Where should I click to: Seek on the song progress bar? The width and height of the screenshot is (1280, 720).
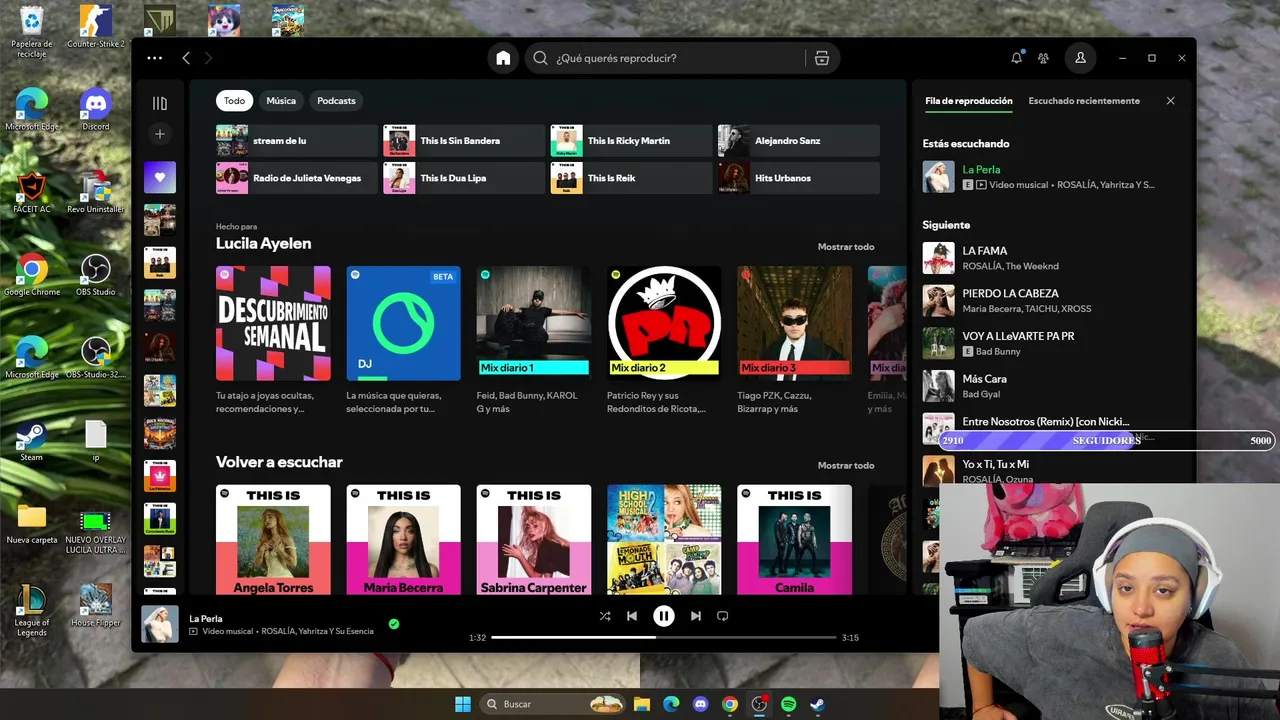pyautogui.click(x=664, y=637)
